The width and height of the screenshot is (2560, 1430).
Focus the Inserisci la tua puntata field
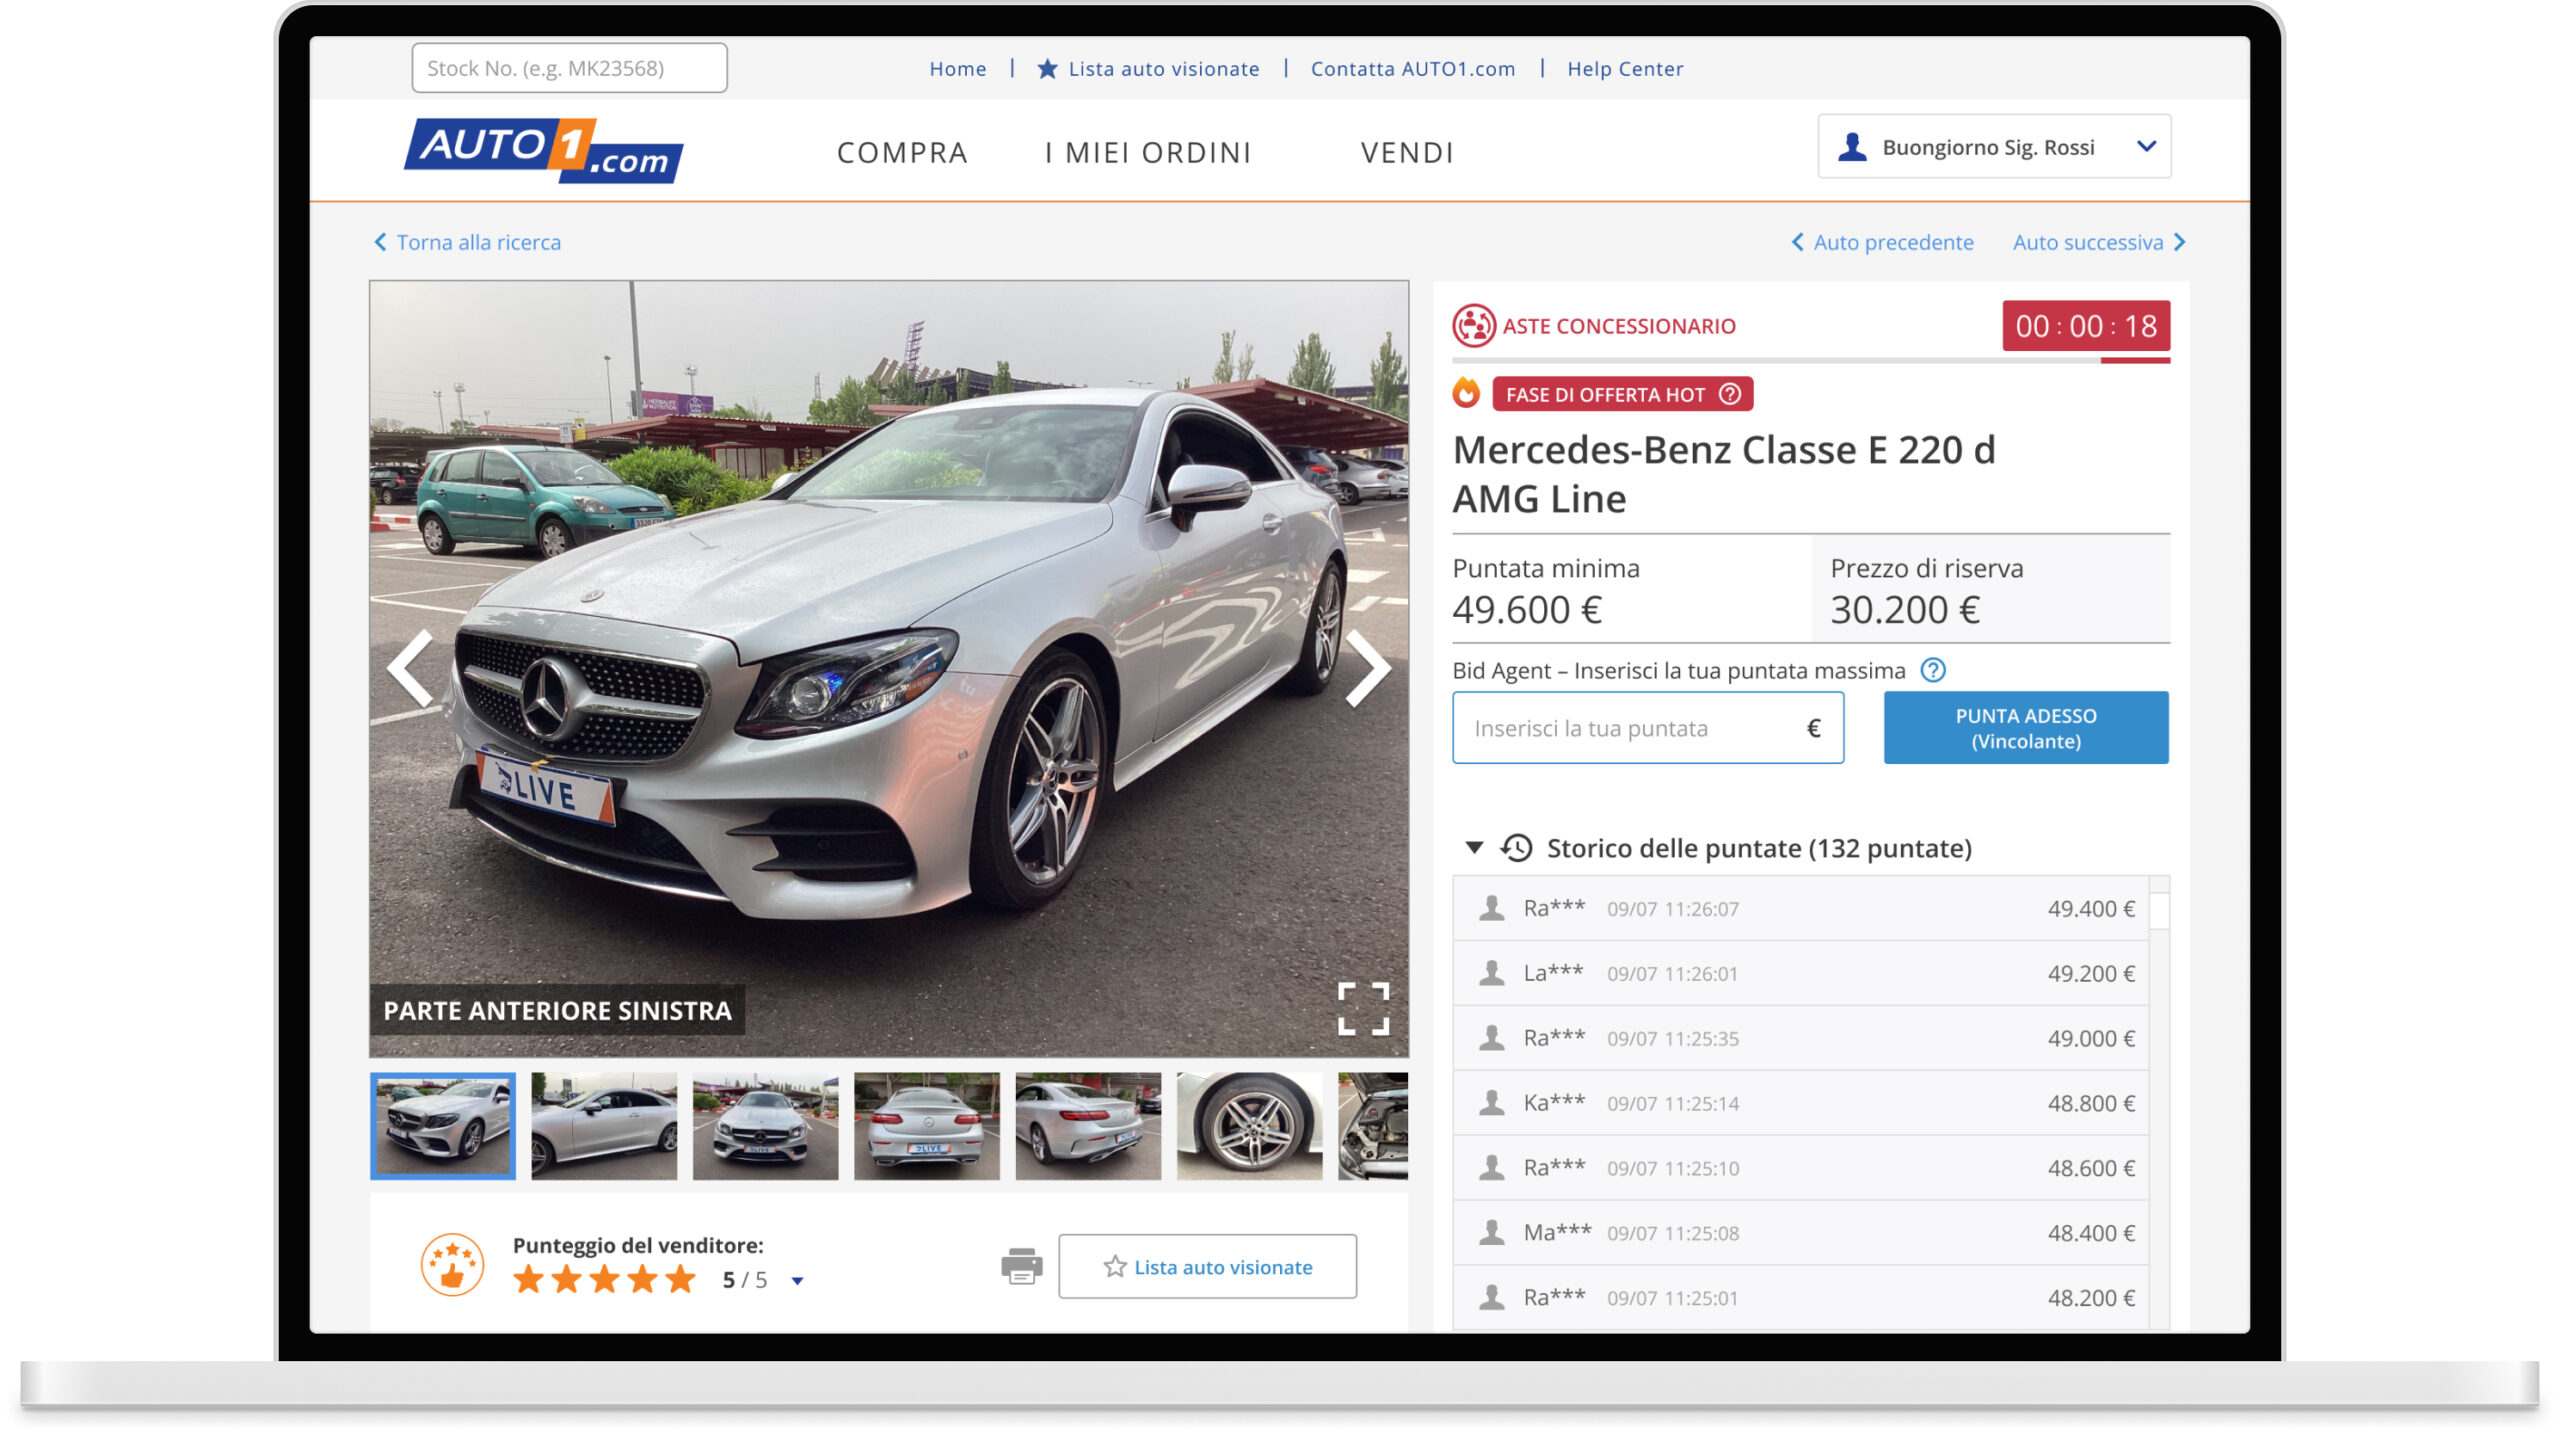pyautogui.click(x=1647, y=728)
